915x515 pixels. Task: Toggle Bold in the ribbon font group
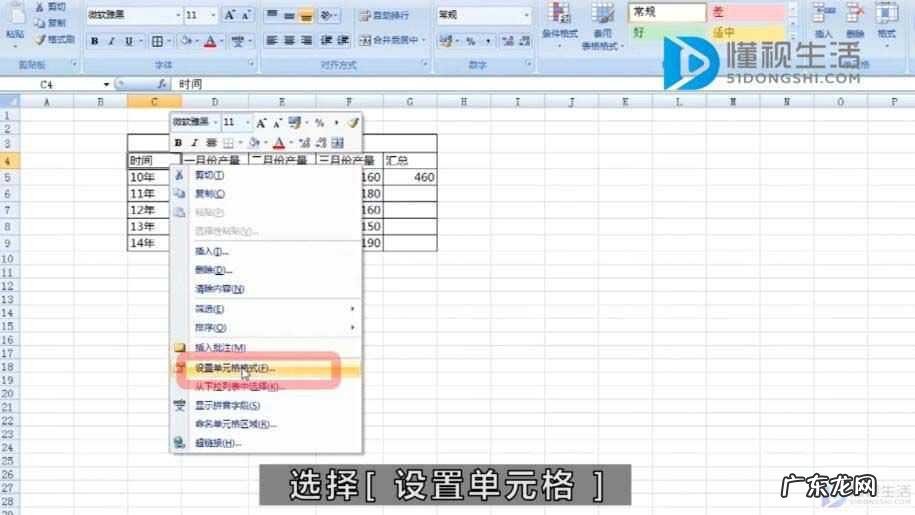(x=94, y=41)
